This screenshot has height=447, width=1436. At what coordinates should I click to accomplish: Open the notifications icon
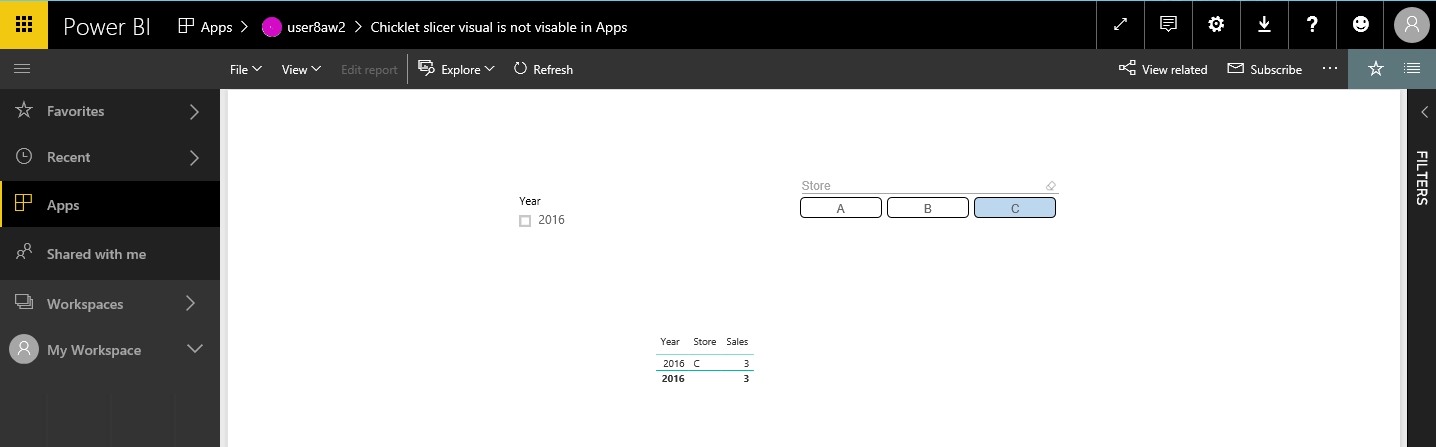click(1168, 25)
